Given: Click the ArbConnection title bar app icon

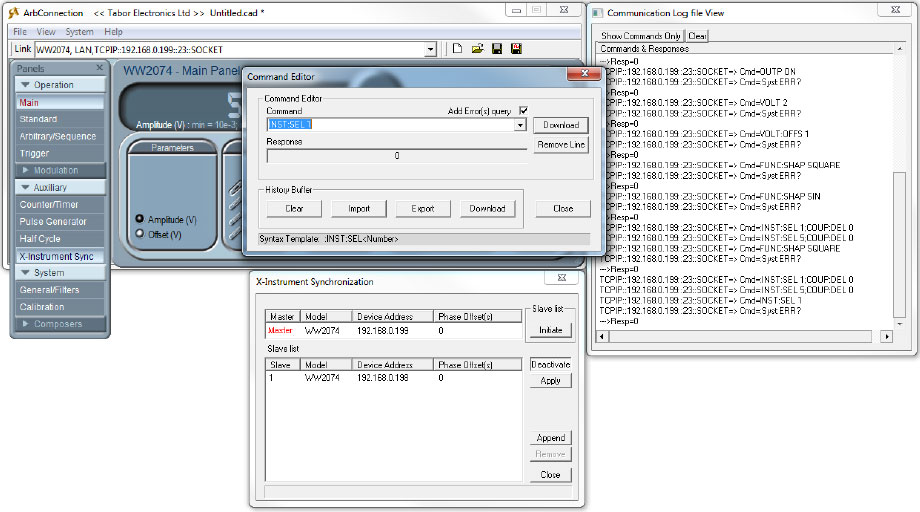Looking at the screenshot, I should [13, 12].
